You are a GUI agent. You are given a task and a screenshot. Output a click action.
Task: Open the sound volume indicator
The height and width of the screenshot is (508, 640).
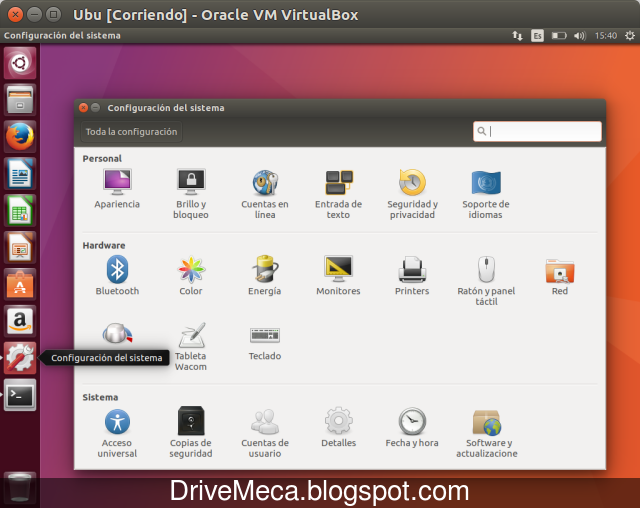click(x=580, y=36)
